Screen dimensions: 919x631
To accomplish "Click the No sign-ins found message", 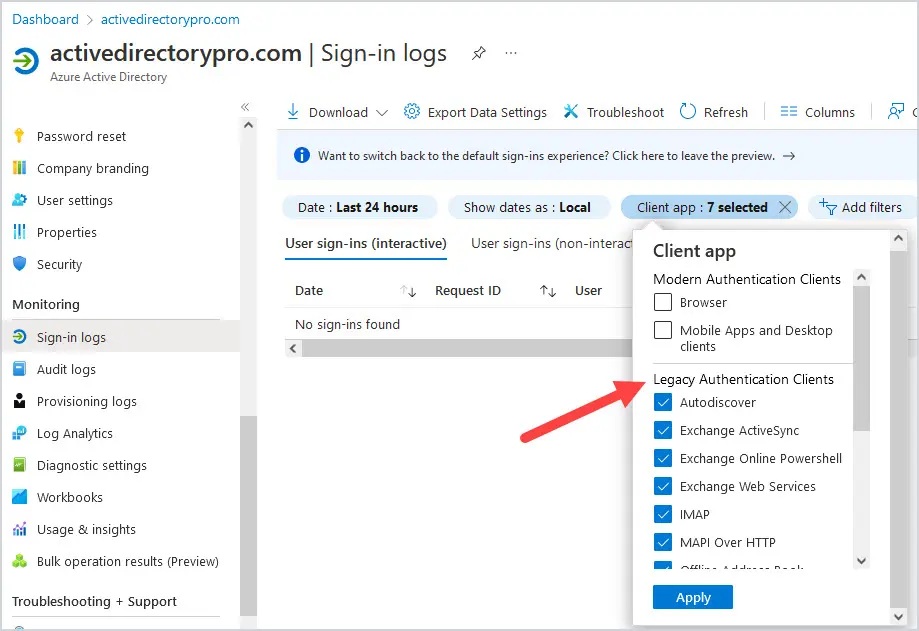I will (347, 325).
